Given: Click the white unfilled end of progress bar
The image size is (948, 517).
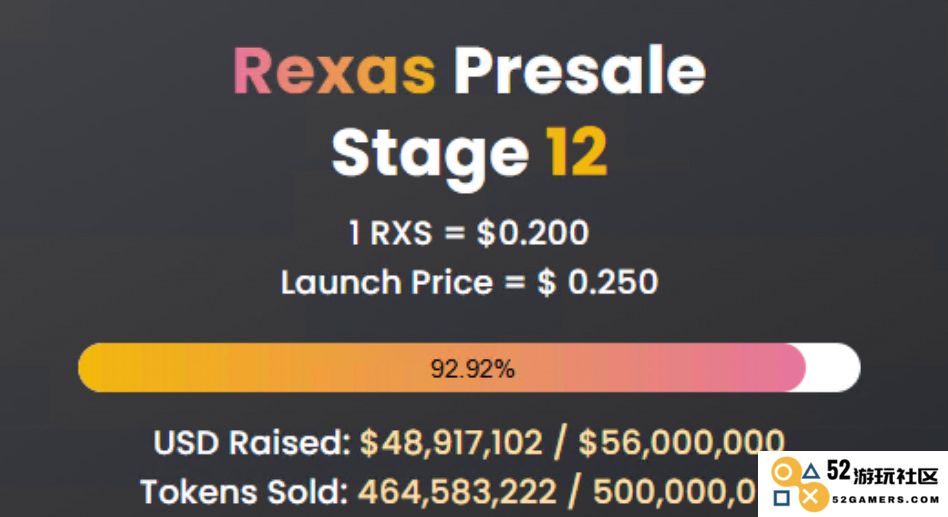Looking at the screenshot, I should click(833, 368).
